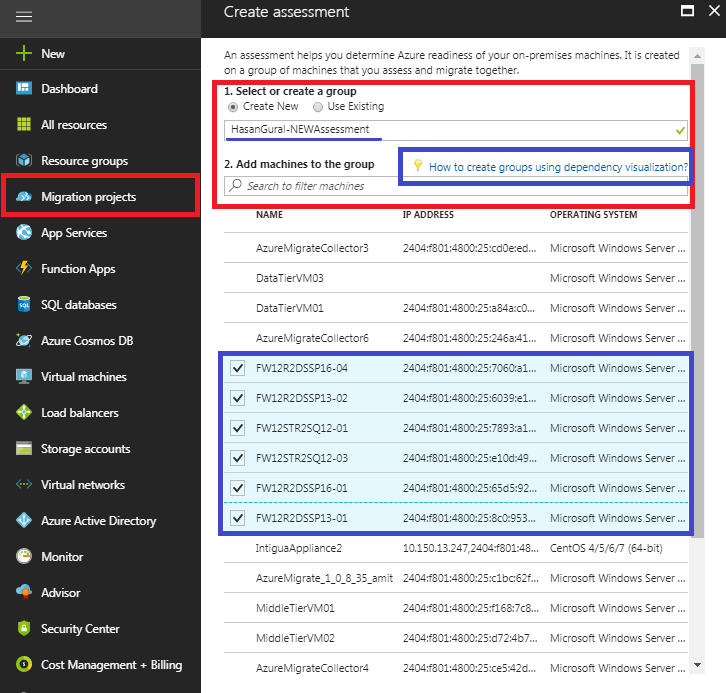The width and height of the screenshot is (726, 693).
Task: Click the scrollbar up arrow
Action: pyautogui.click(x=697, y=56)
